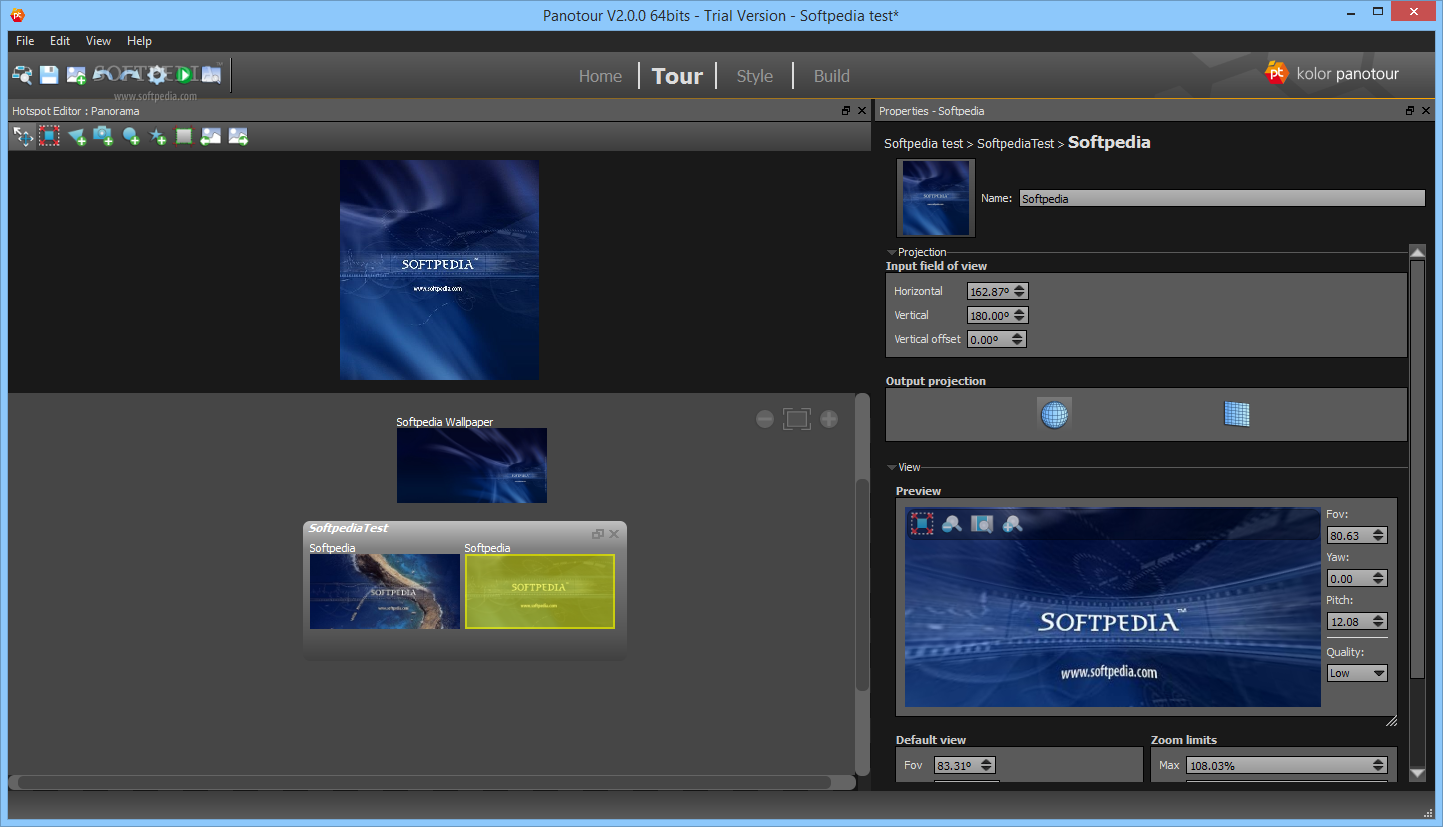This screenshot has height=827, width=1443.
Task: Click the zoom-to-region magnifier icon in Preview
Action: [982, 523]
